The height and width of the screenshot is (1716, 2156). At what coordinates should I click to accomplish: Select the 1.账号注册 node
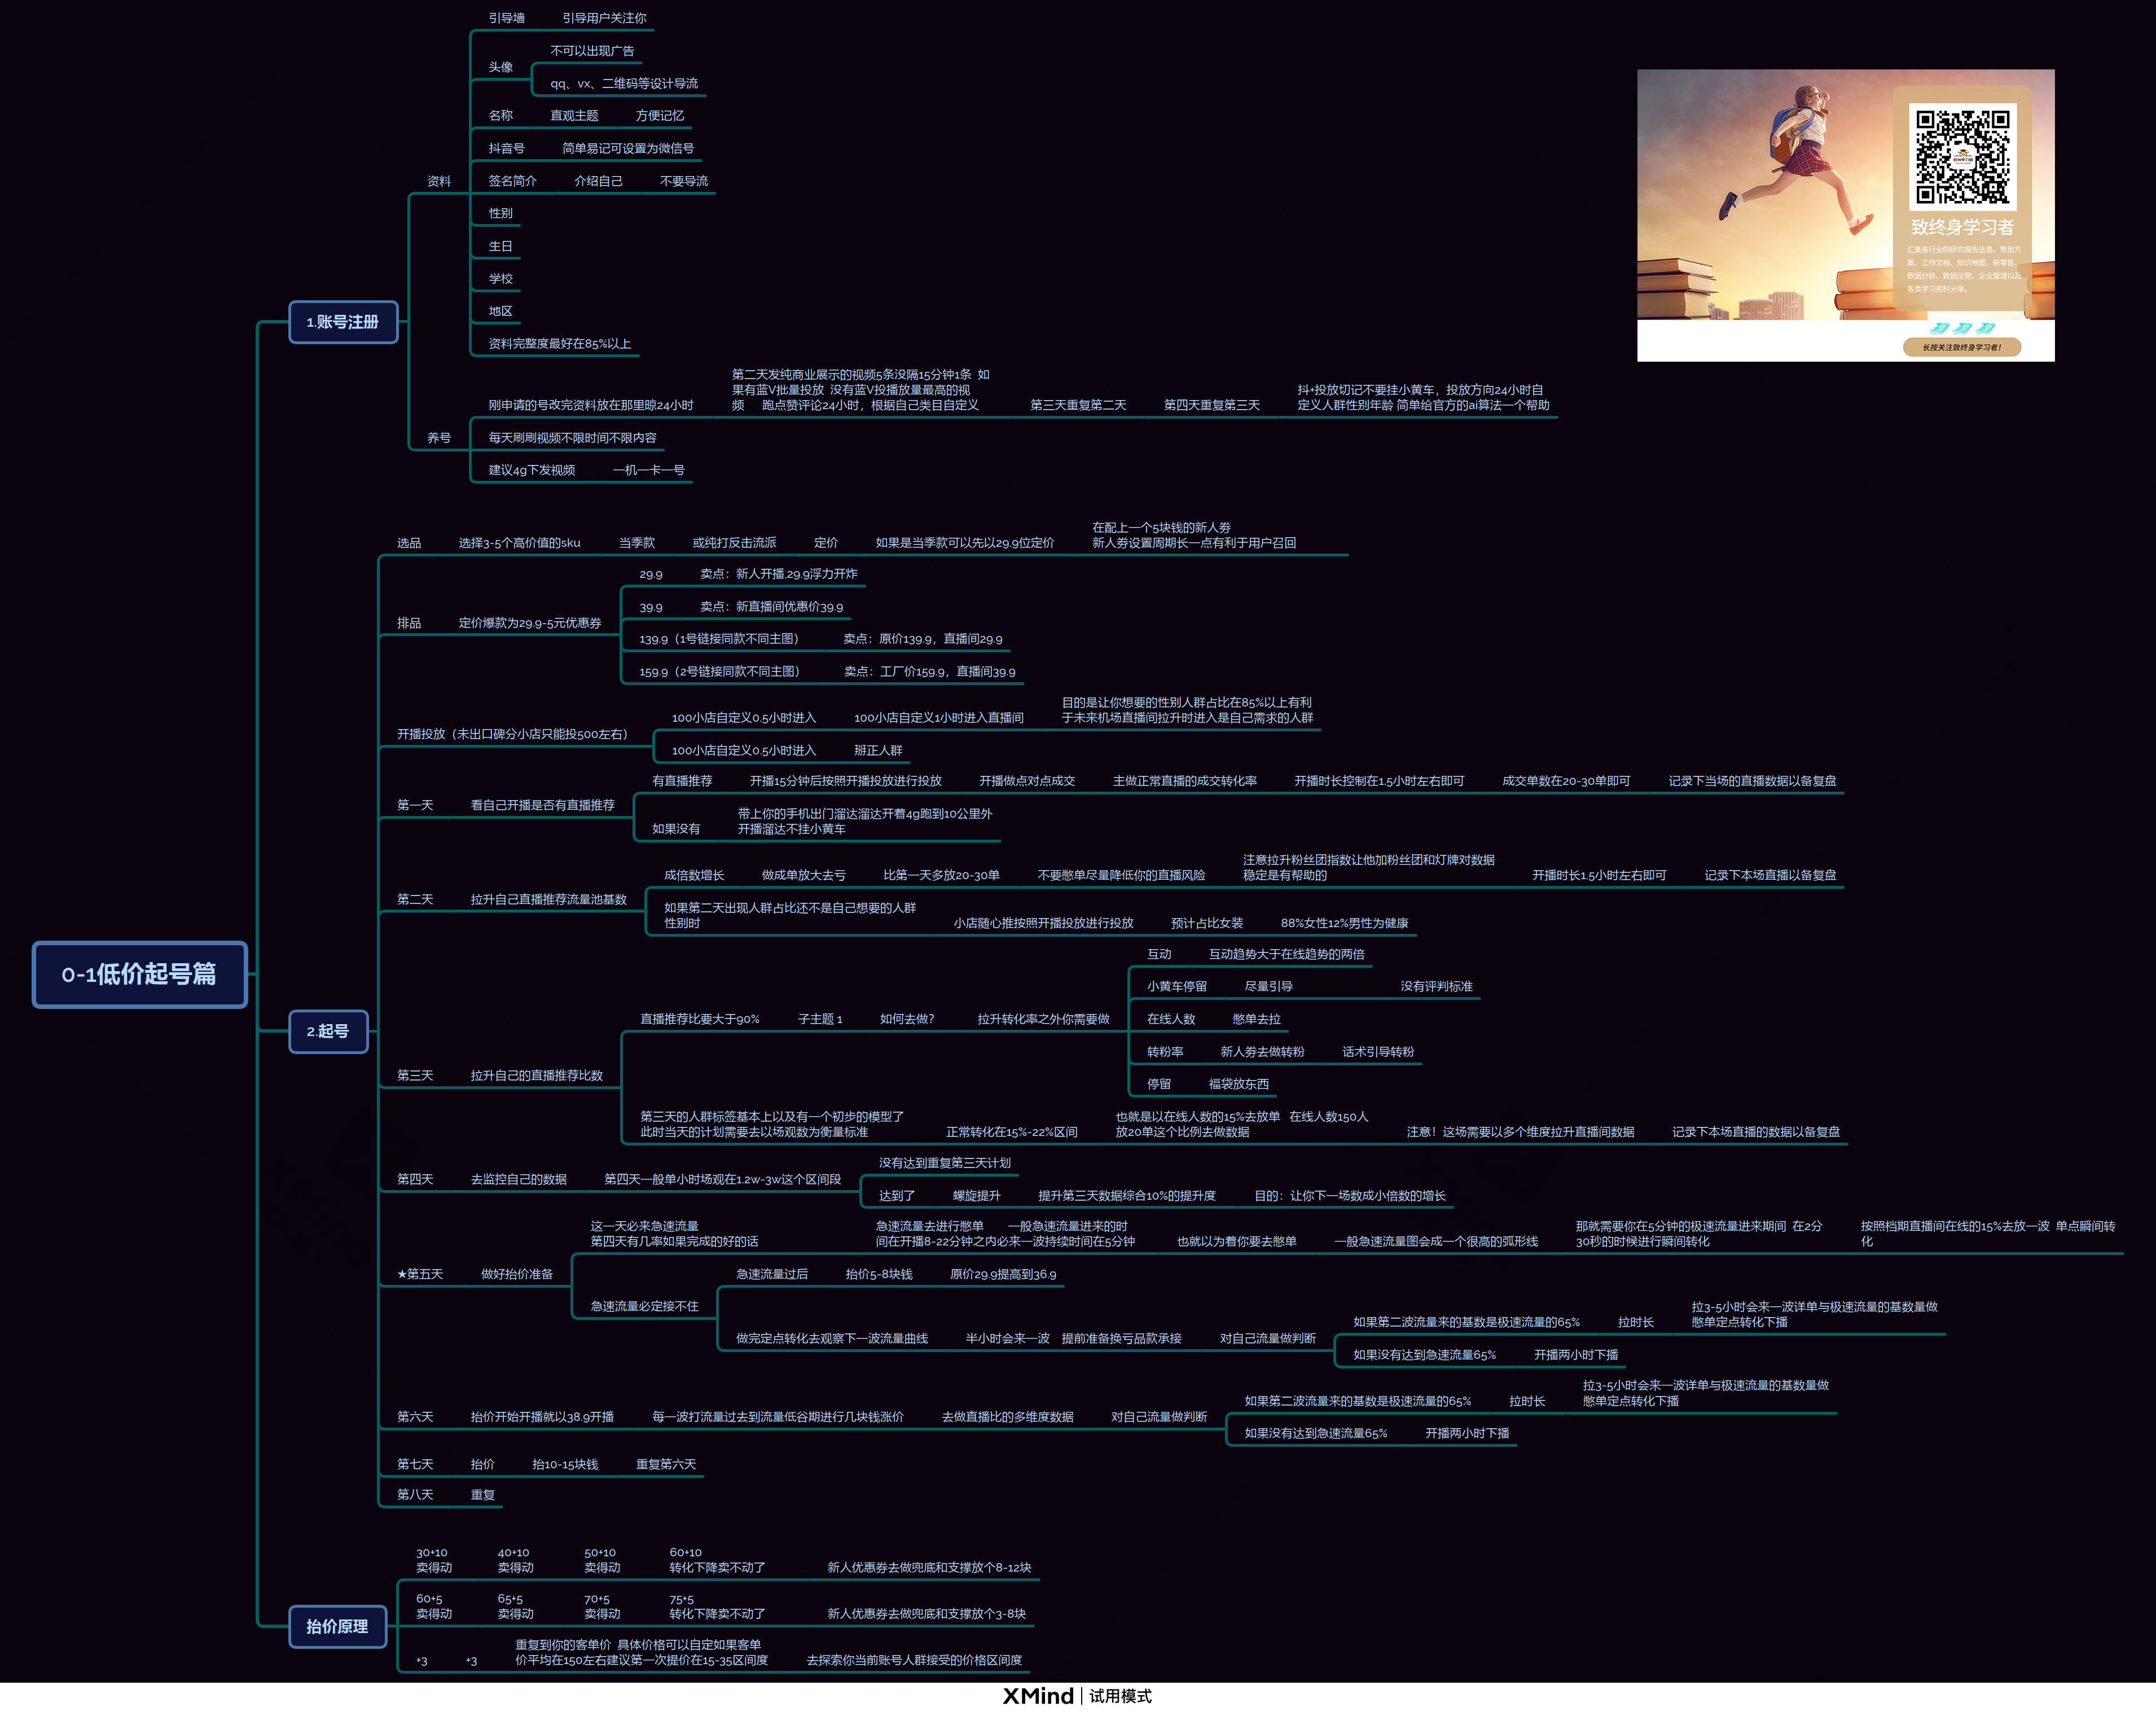[x=343, y=322]
